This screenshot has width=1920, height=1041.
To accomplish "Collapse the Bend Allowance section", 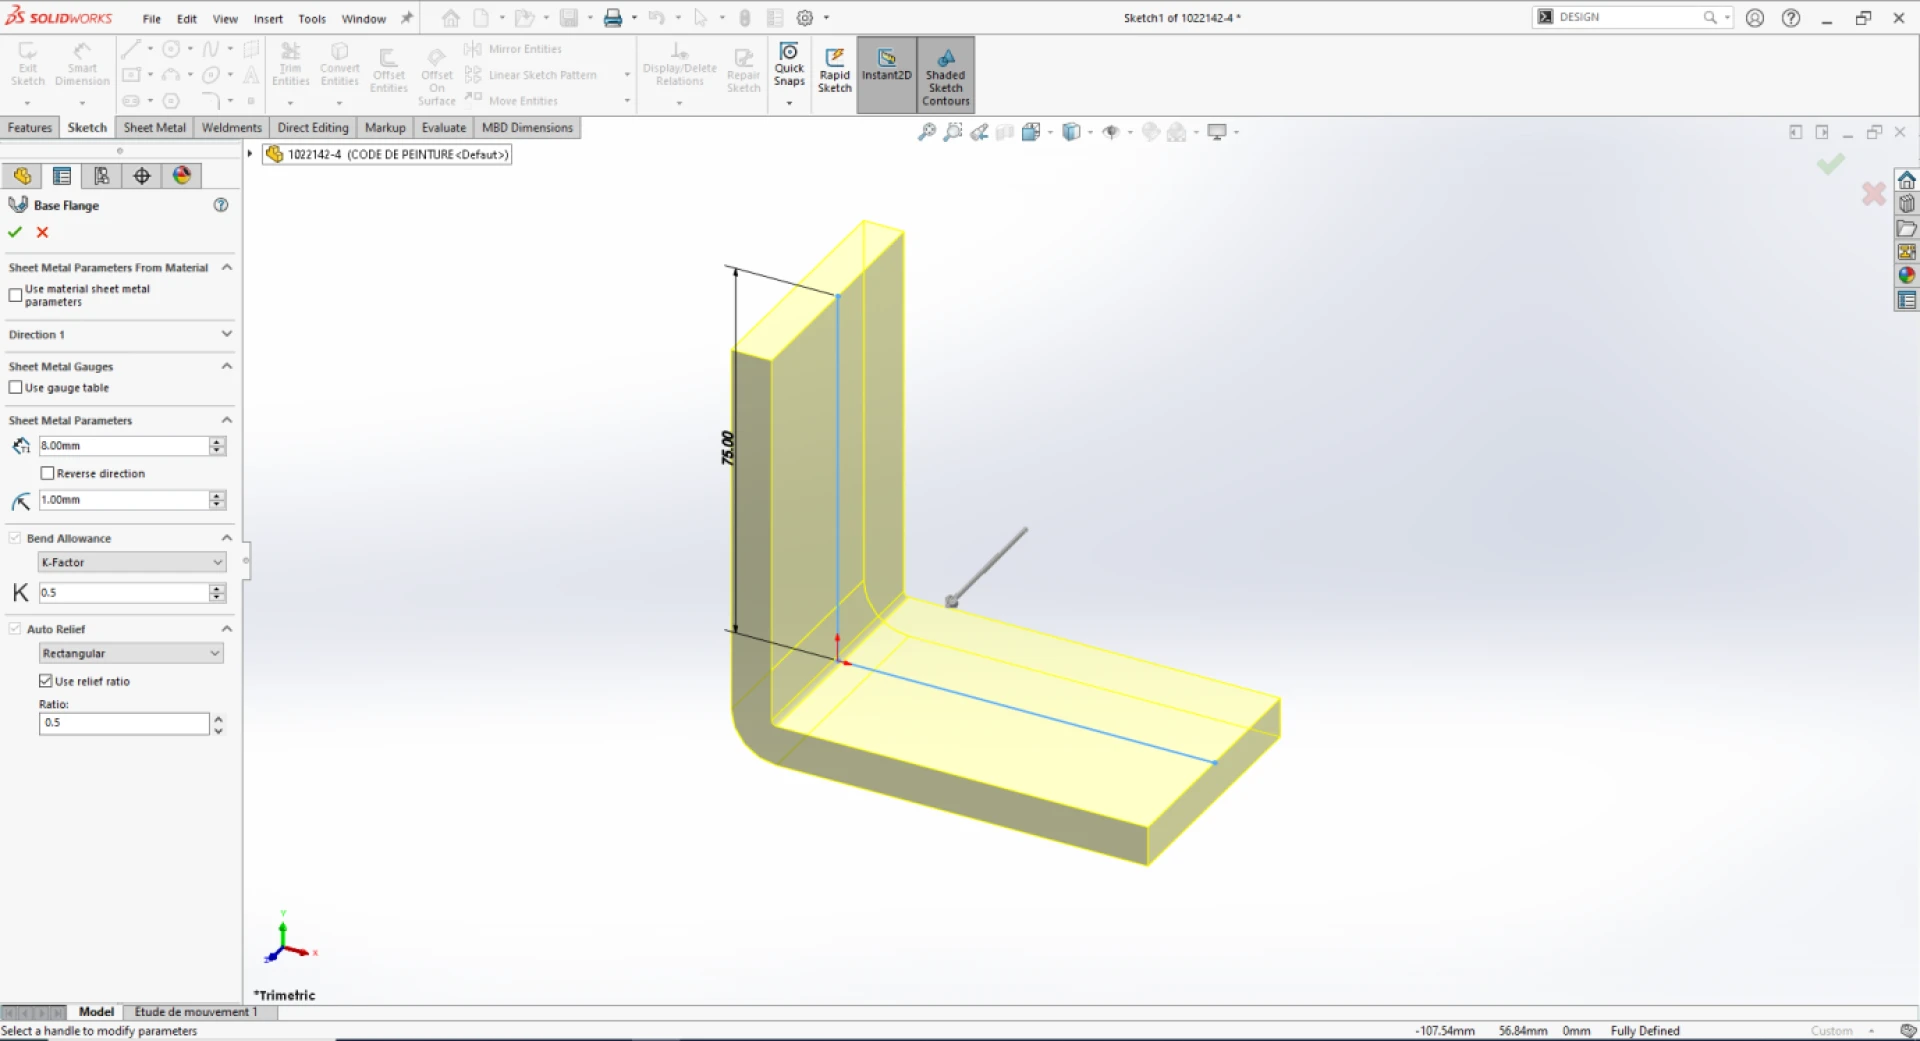I will (x=227, y=537).
